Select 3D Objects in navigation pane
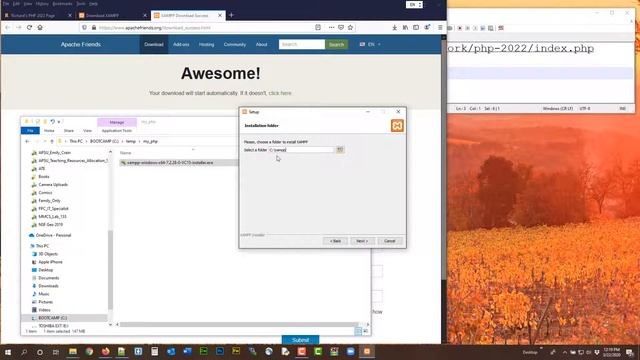The height and width of the screenshot is (360, 640). (x=48, y=254)
